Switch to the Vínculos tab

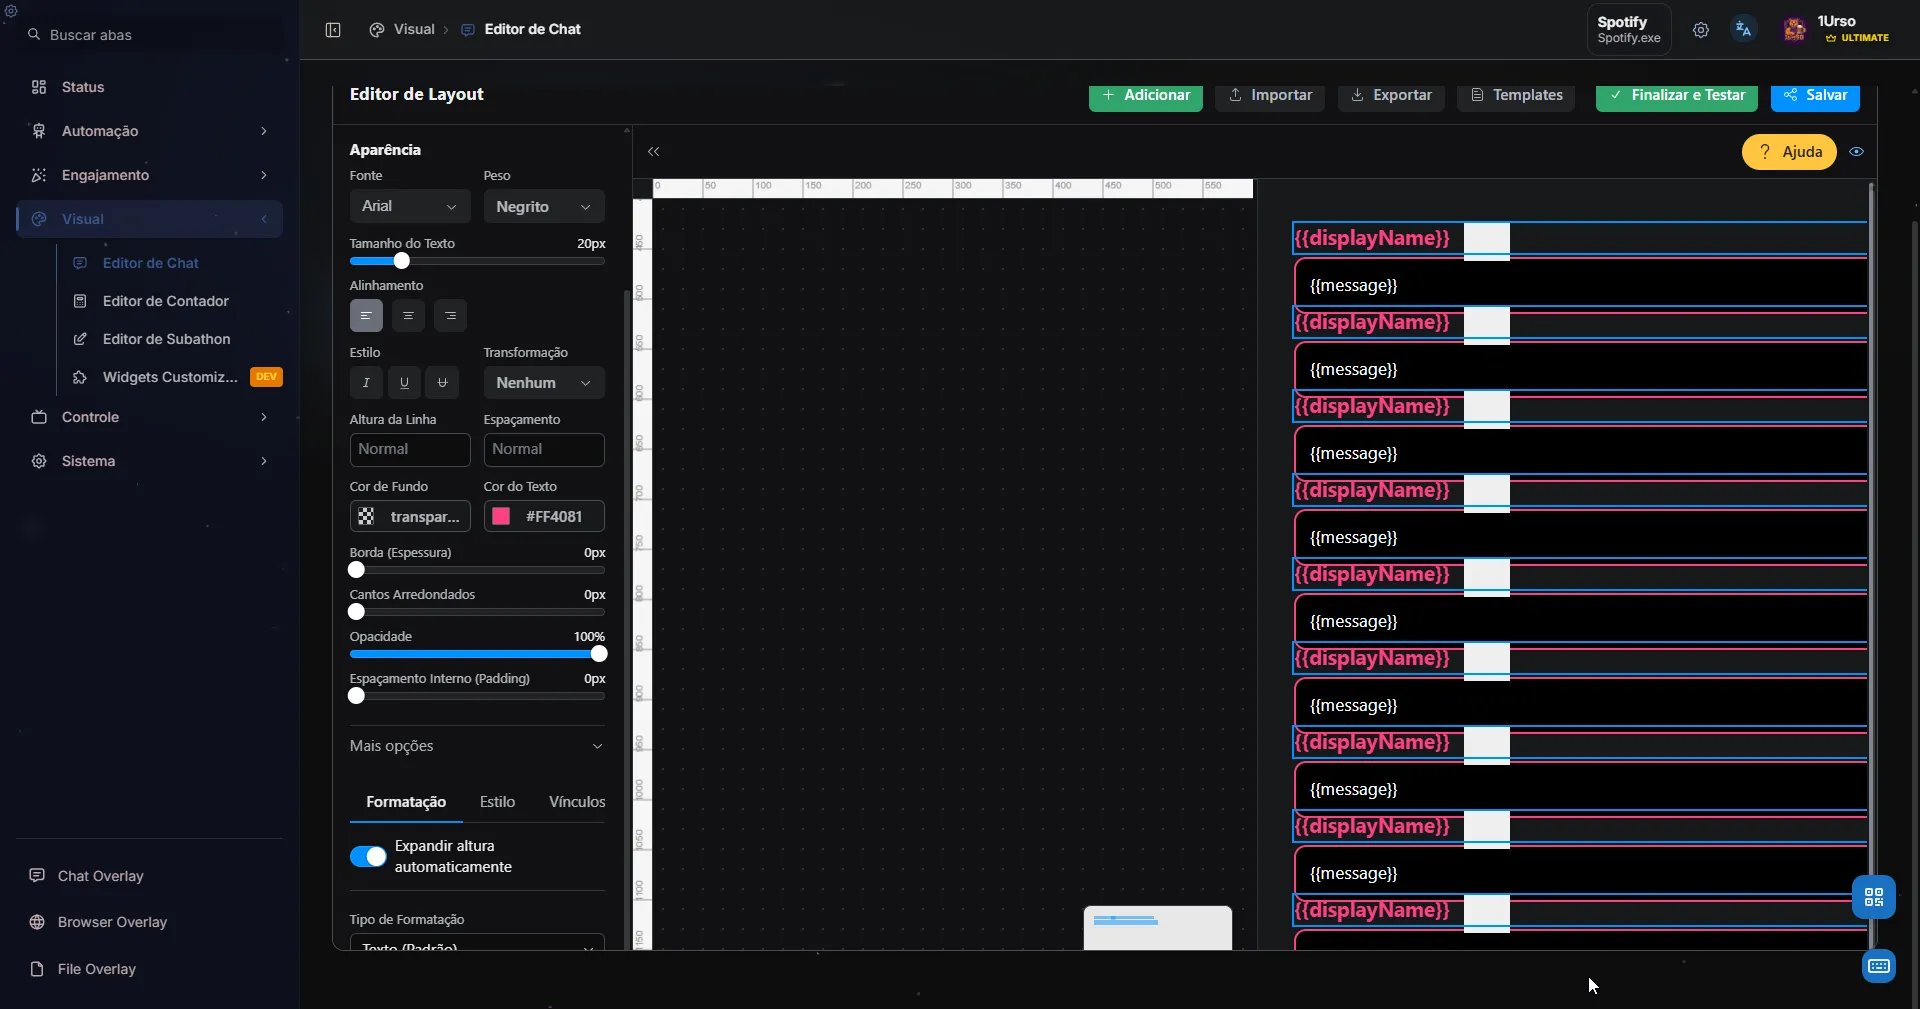575,802
